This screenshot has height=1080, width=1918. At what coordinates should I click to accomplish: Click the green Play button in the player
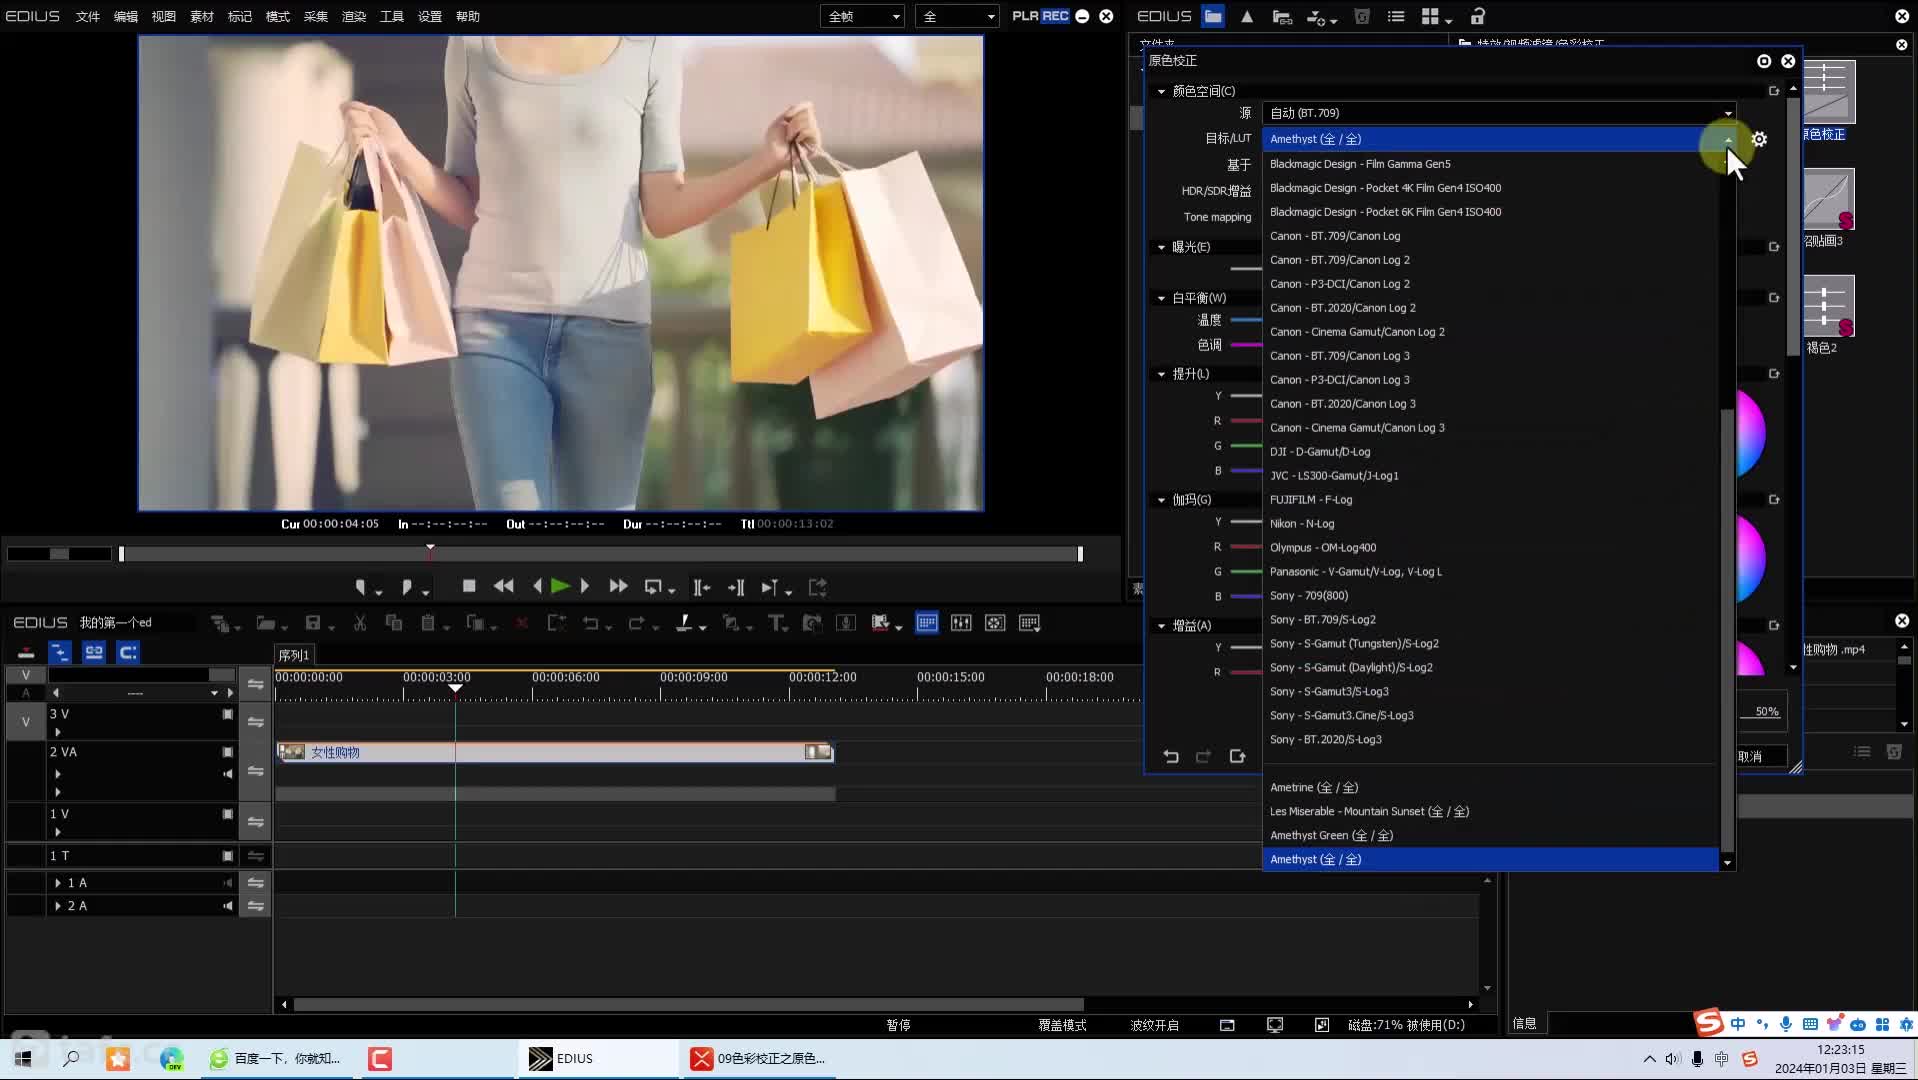point(560,587)
